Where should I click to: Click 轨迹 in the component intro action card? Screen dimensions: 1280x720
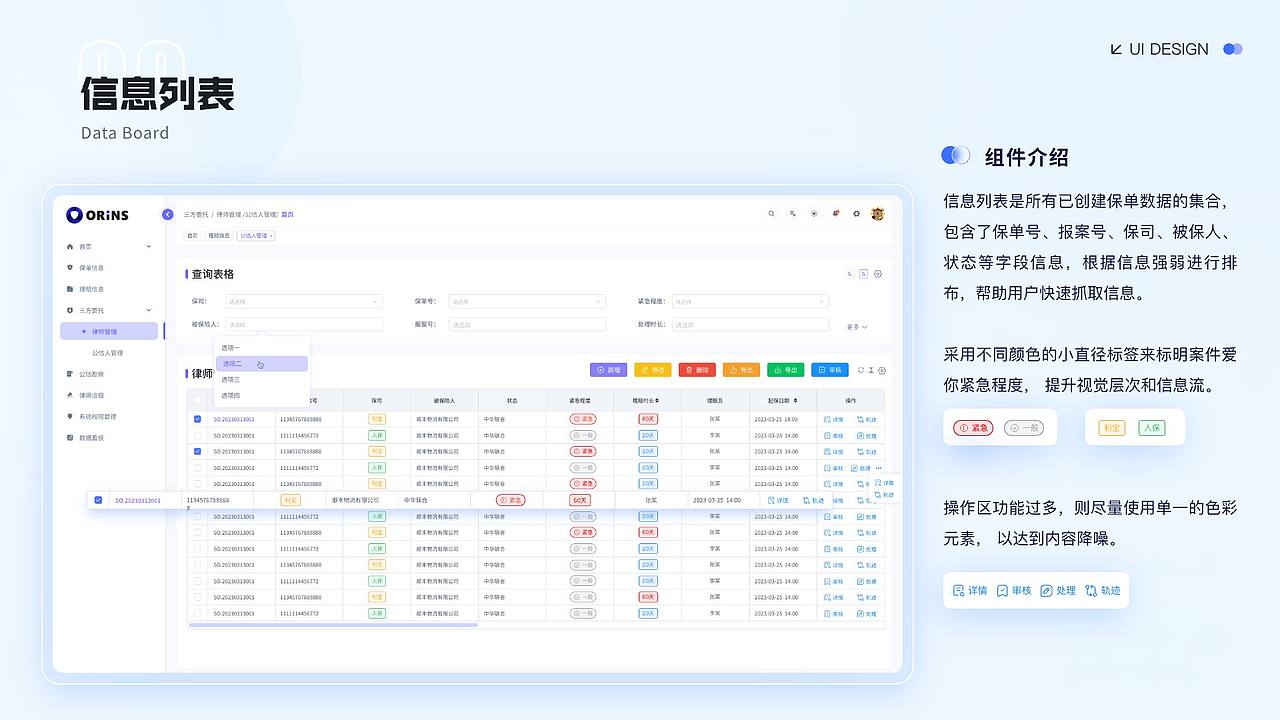tap(1102, 591)
